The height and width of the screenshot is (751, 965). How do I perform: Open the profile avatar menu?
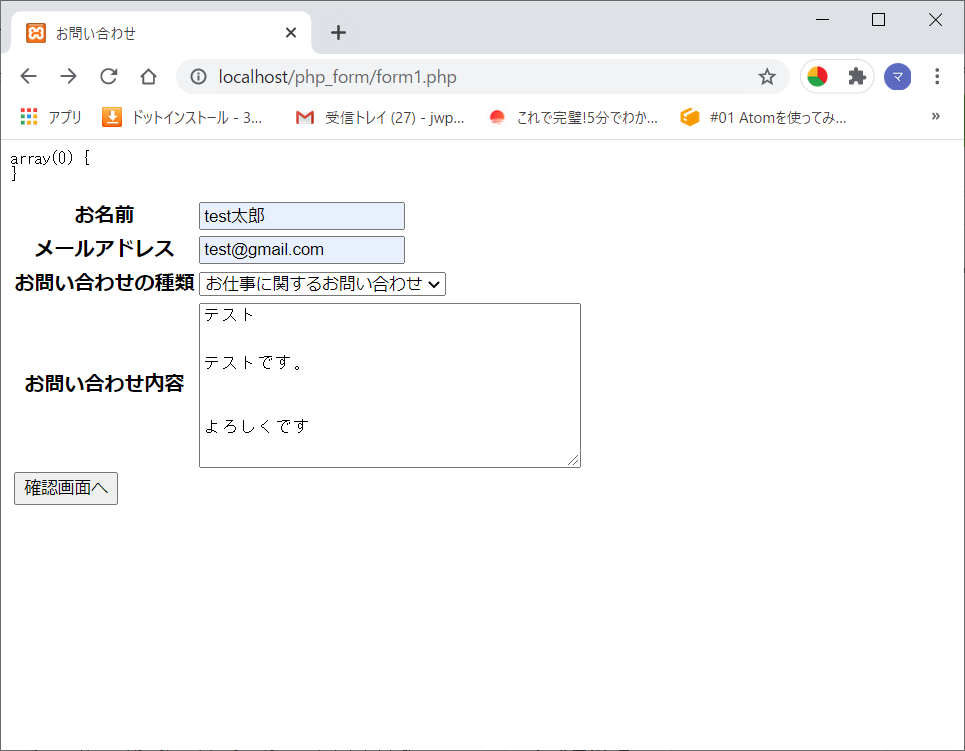897,76
